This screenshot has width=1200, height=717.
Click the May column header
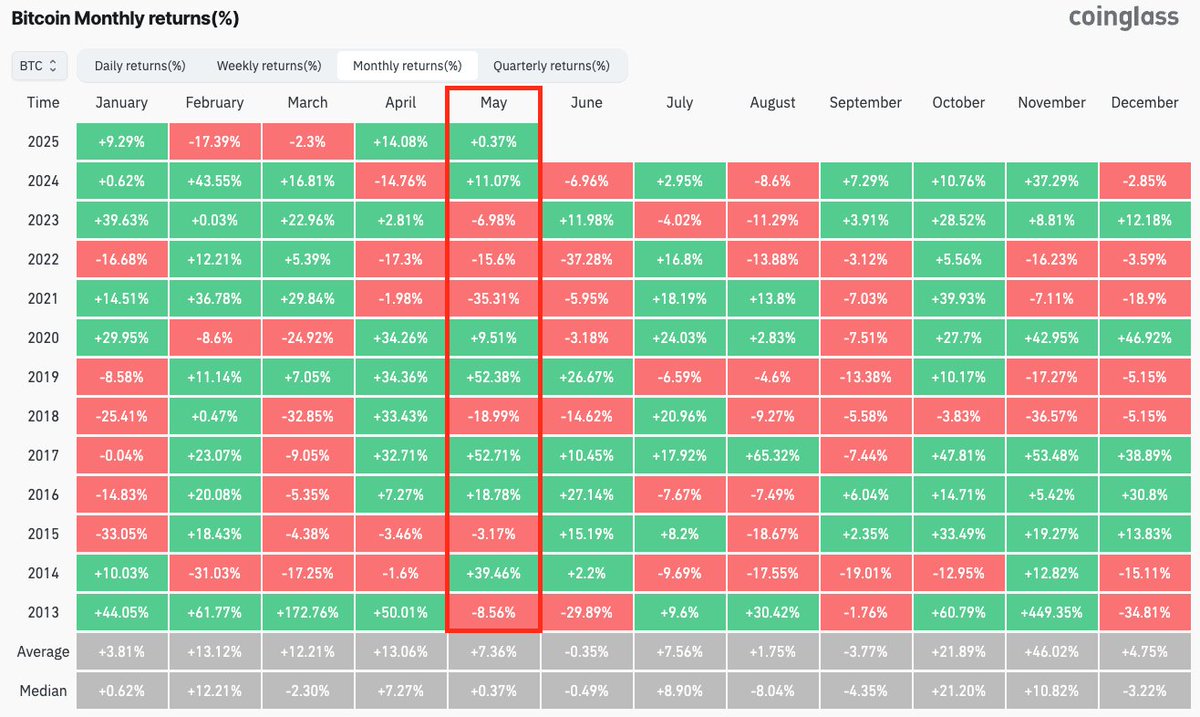tap(493, 102)
